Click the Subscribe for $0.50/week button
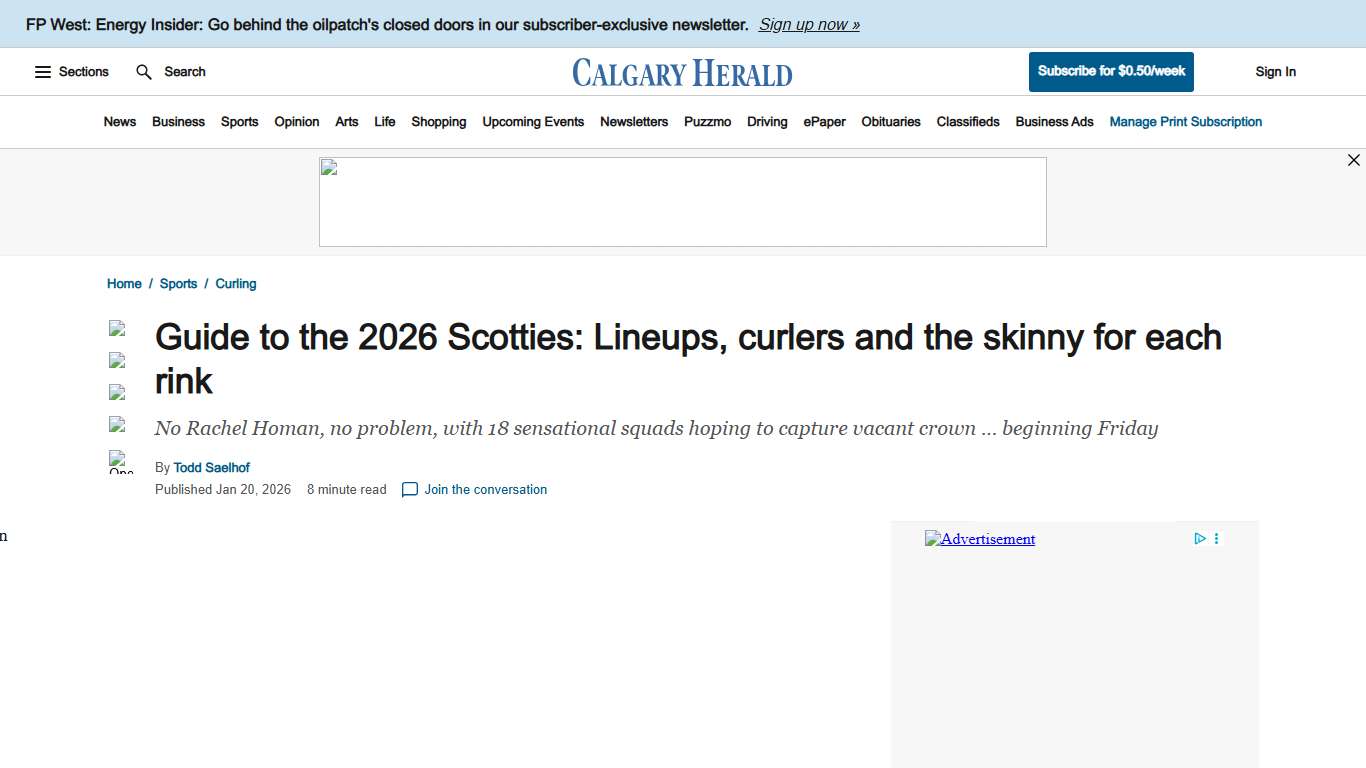Screen dimensions: 1366x768 point(1110,71)
